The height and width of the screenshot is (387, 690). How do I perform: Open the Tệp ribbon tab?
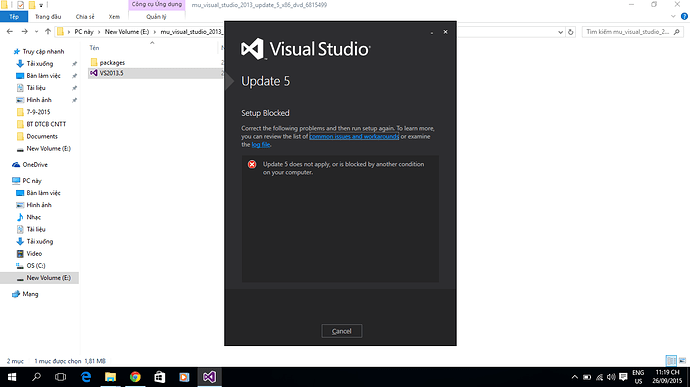[14, 17]
